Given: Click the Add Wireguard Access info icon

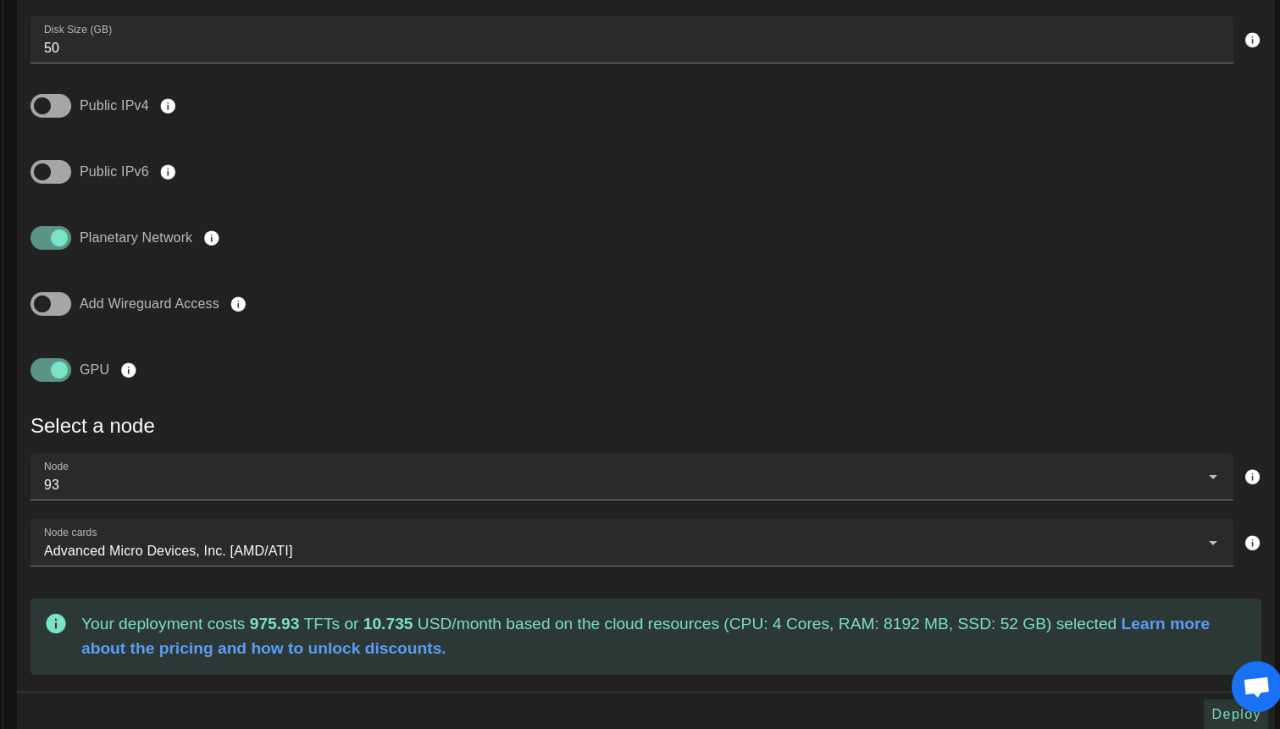Looking at the screenshot, I should [x=238, y=303].
